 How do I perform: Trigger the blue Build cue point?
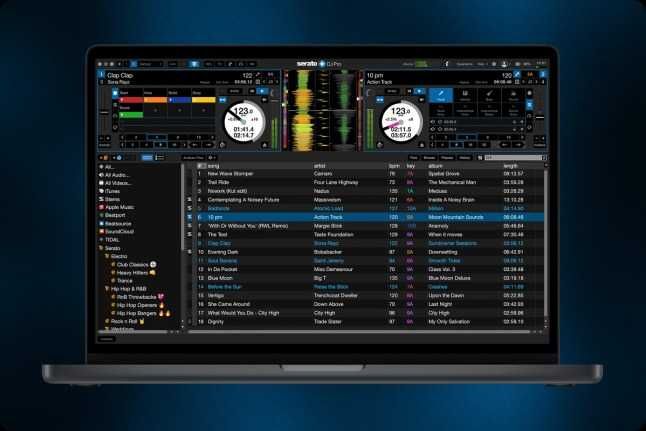click(179, 100)
